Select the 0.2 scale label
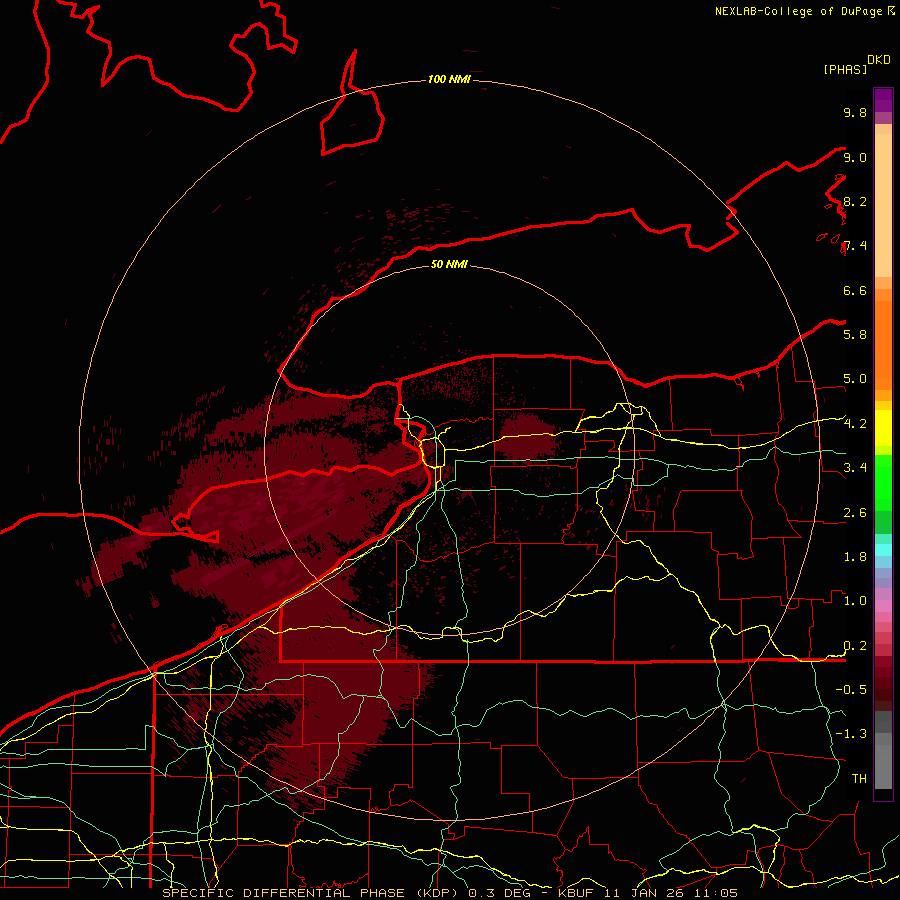Image resolution: width=900 pixels, height=900 pixels. point(855,646)
